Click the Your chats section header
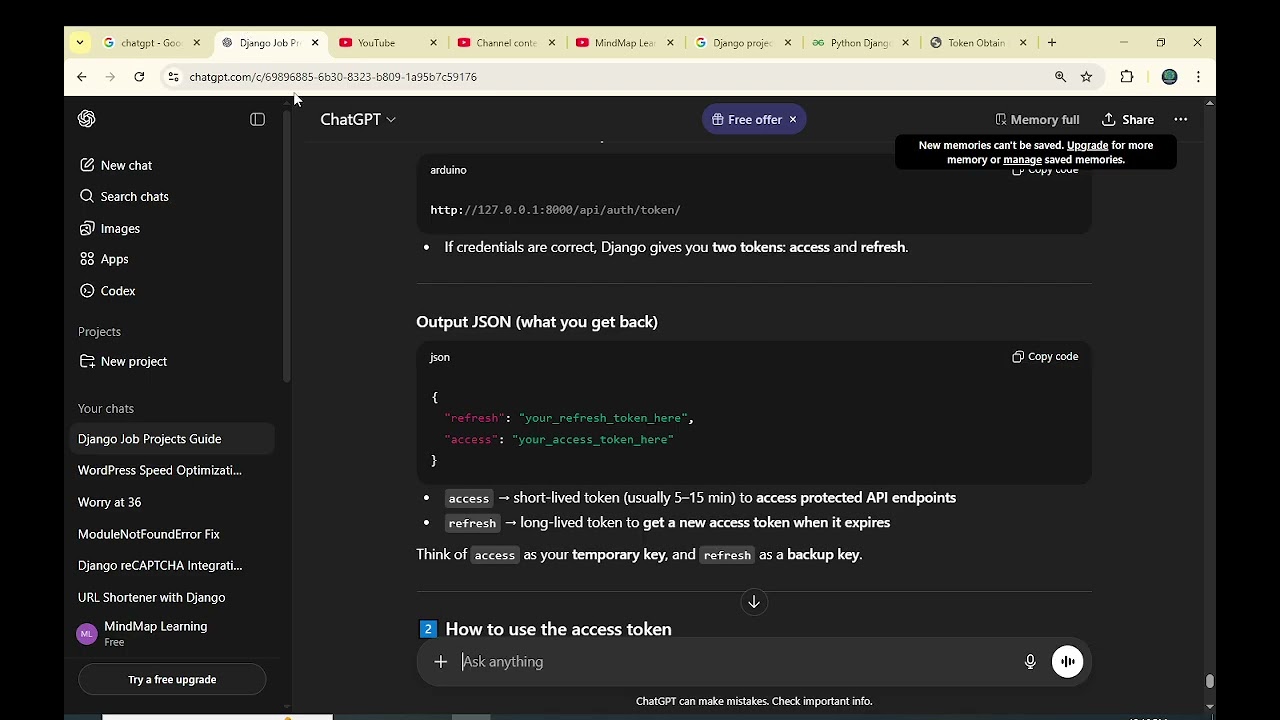 (x=106, y=409)
